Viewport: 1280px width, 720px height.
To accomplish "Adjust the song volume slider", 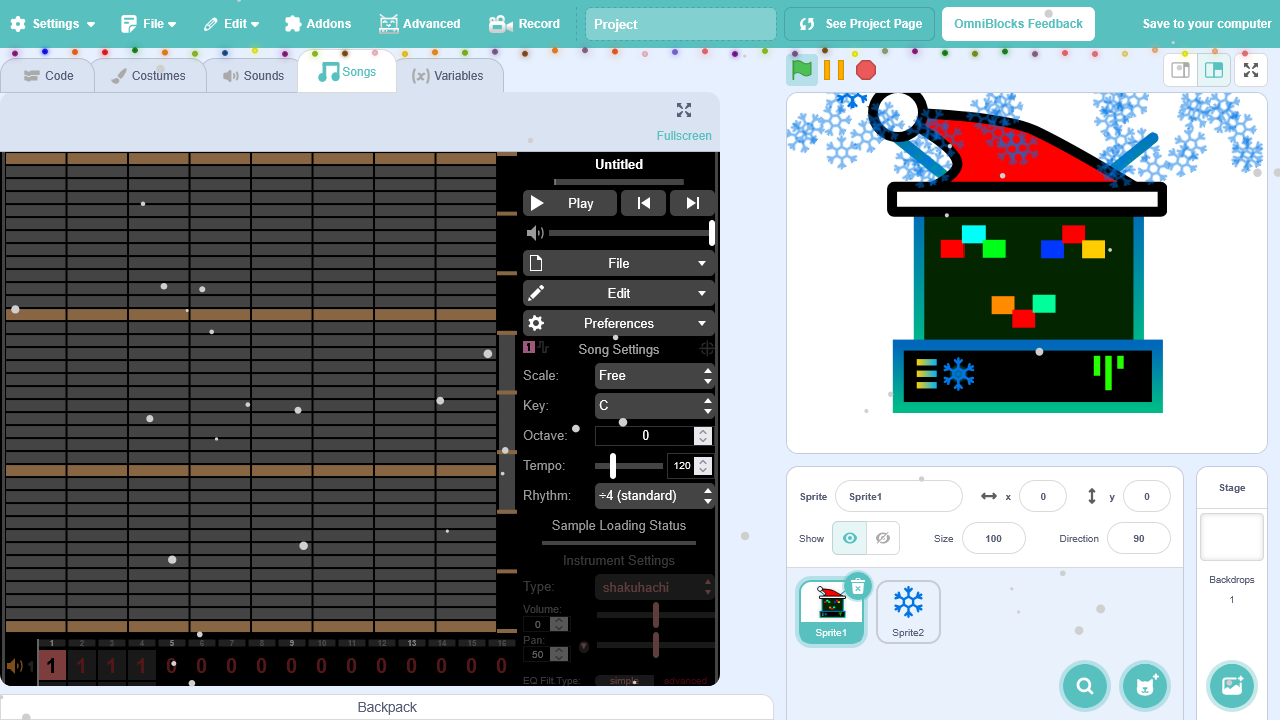I will (631, 233).
